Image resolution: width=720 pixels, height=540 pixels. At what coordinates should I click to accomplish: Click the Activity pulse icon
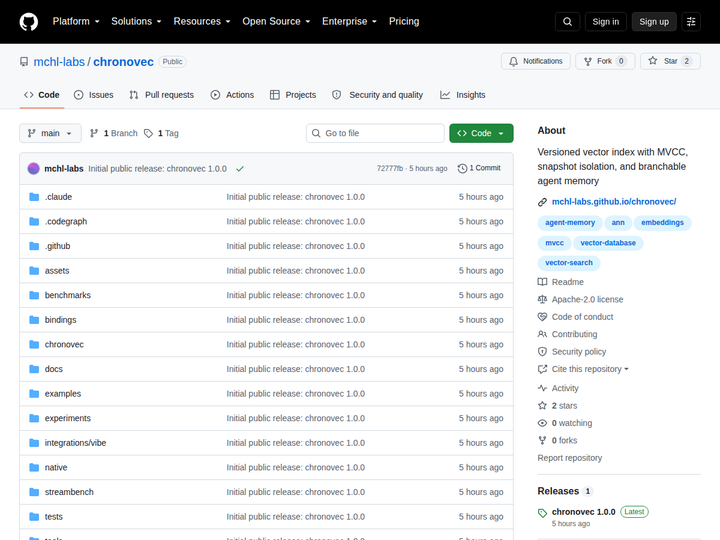(542, 388)
